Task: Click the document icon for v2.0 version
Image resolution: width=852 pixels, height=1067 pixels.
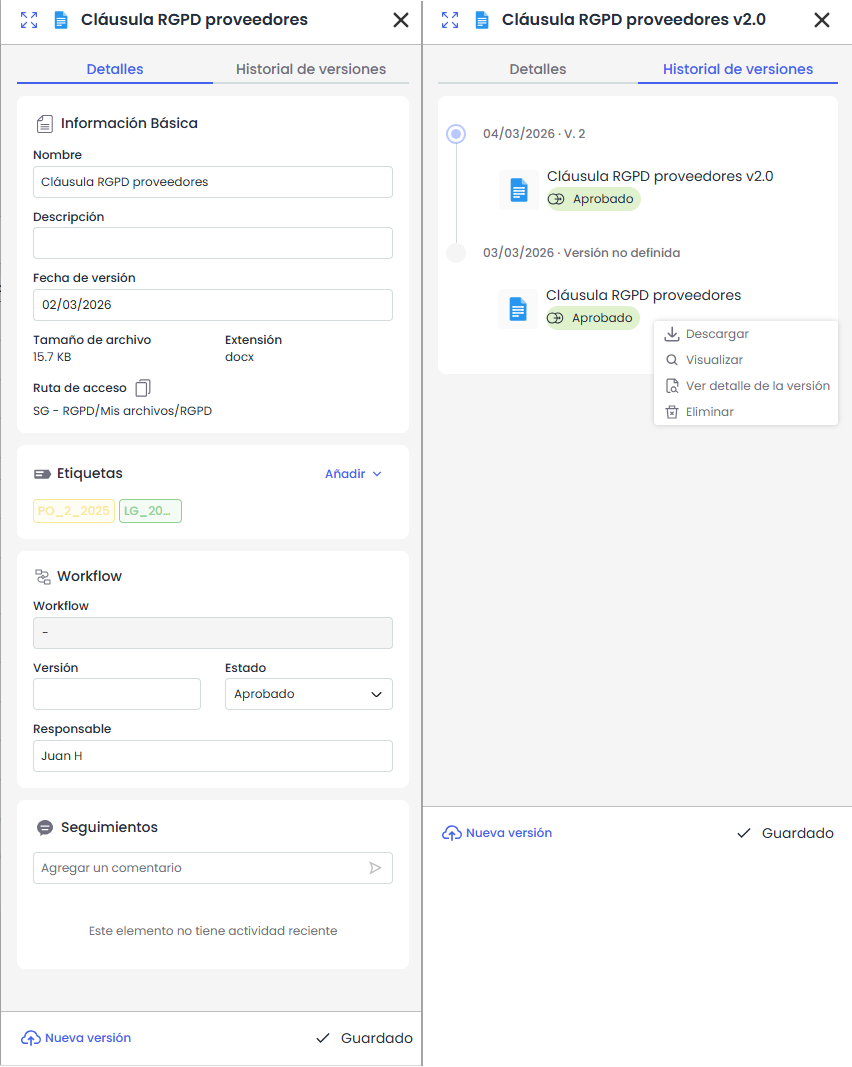Action: 518,189
